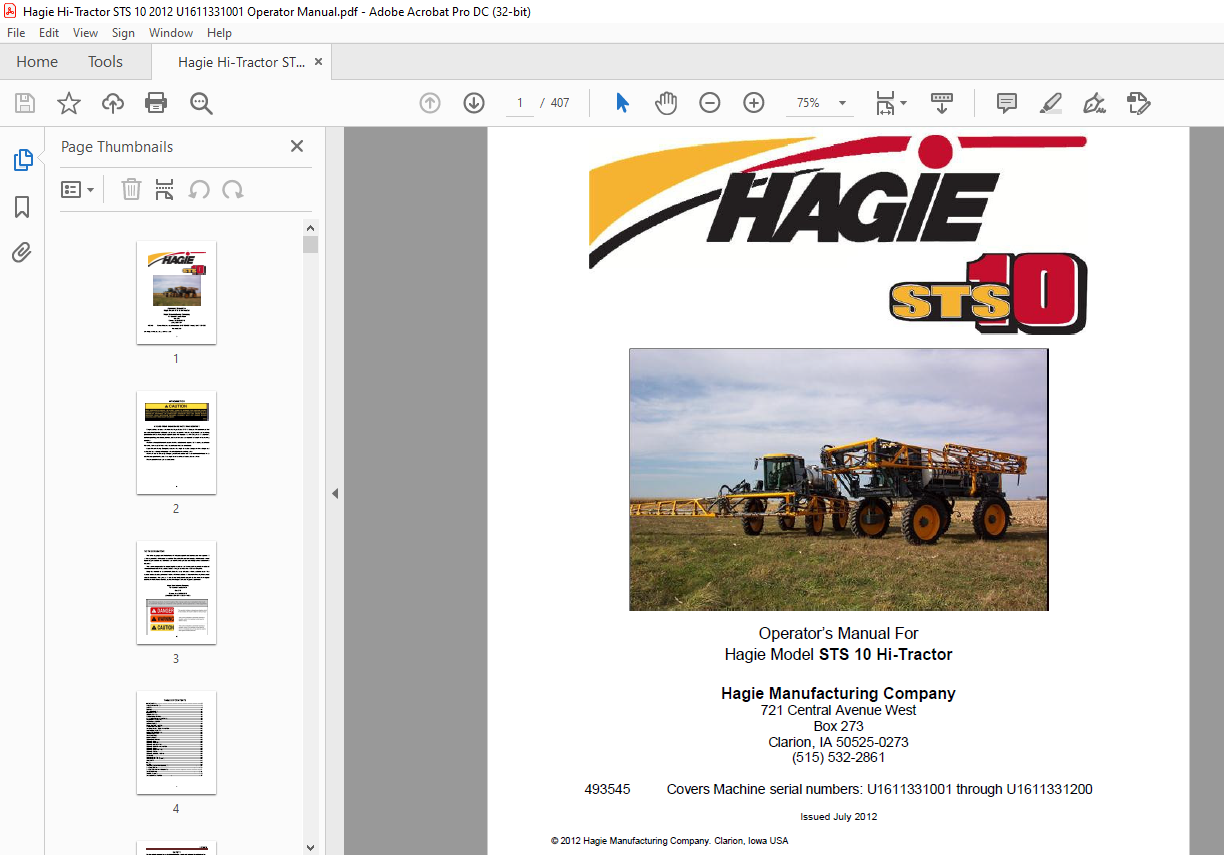Click the insert page break icon
1224x855 pixels.
pyautogui.click(x=165, y=189)
